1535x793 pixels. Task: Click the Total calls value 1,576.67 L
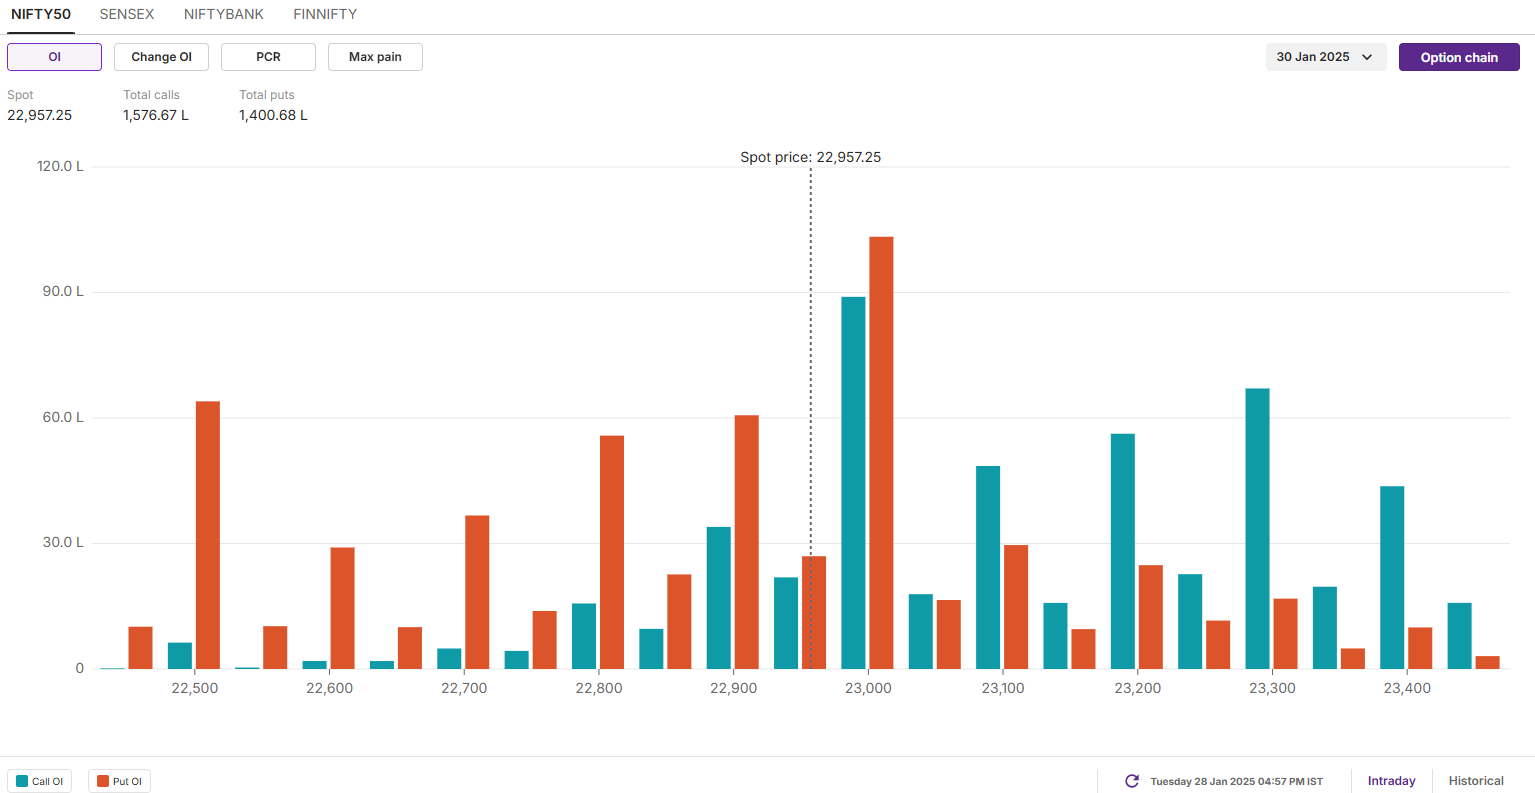tap(156, 115)
